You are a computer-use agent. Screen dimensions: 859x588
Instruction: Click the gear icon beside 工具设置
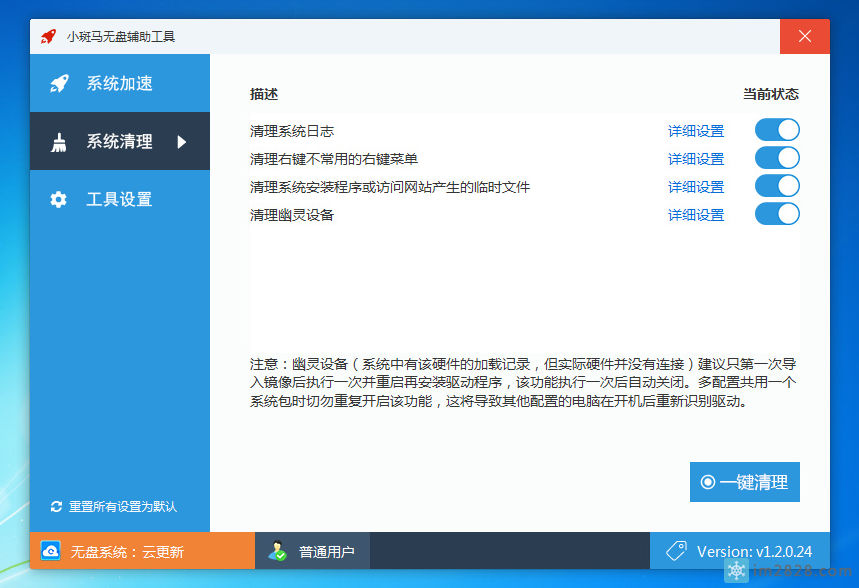(59, 199)
